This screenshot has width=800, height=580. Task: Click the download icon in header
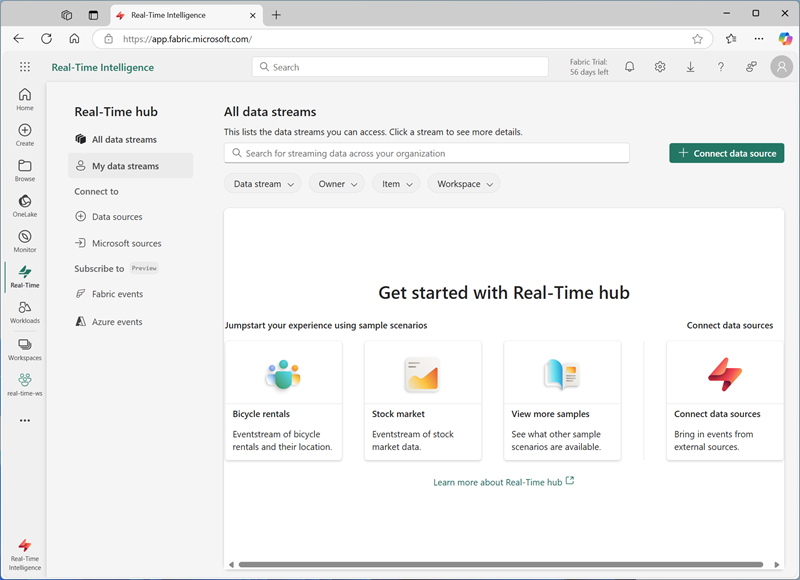[x=690, y=67]
